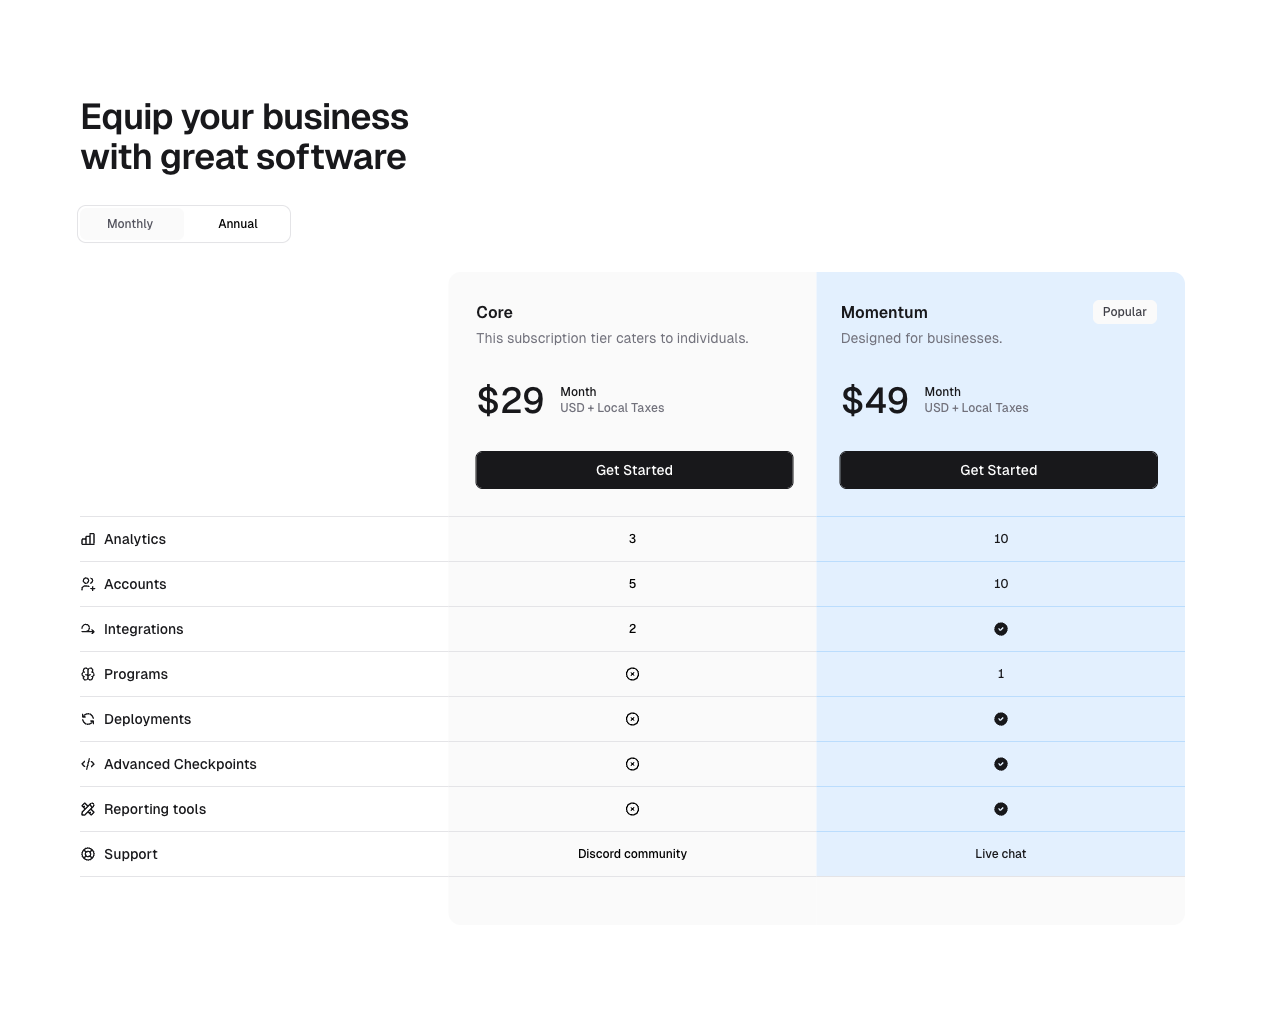Click Get Started on the Momentum plan

pos(998,470)
